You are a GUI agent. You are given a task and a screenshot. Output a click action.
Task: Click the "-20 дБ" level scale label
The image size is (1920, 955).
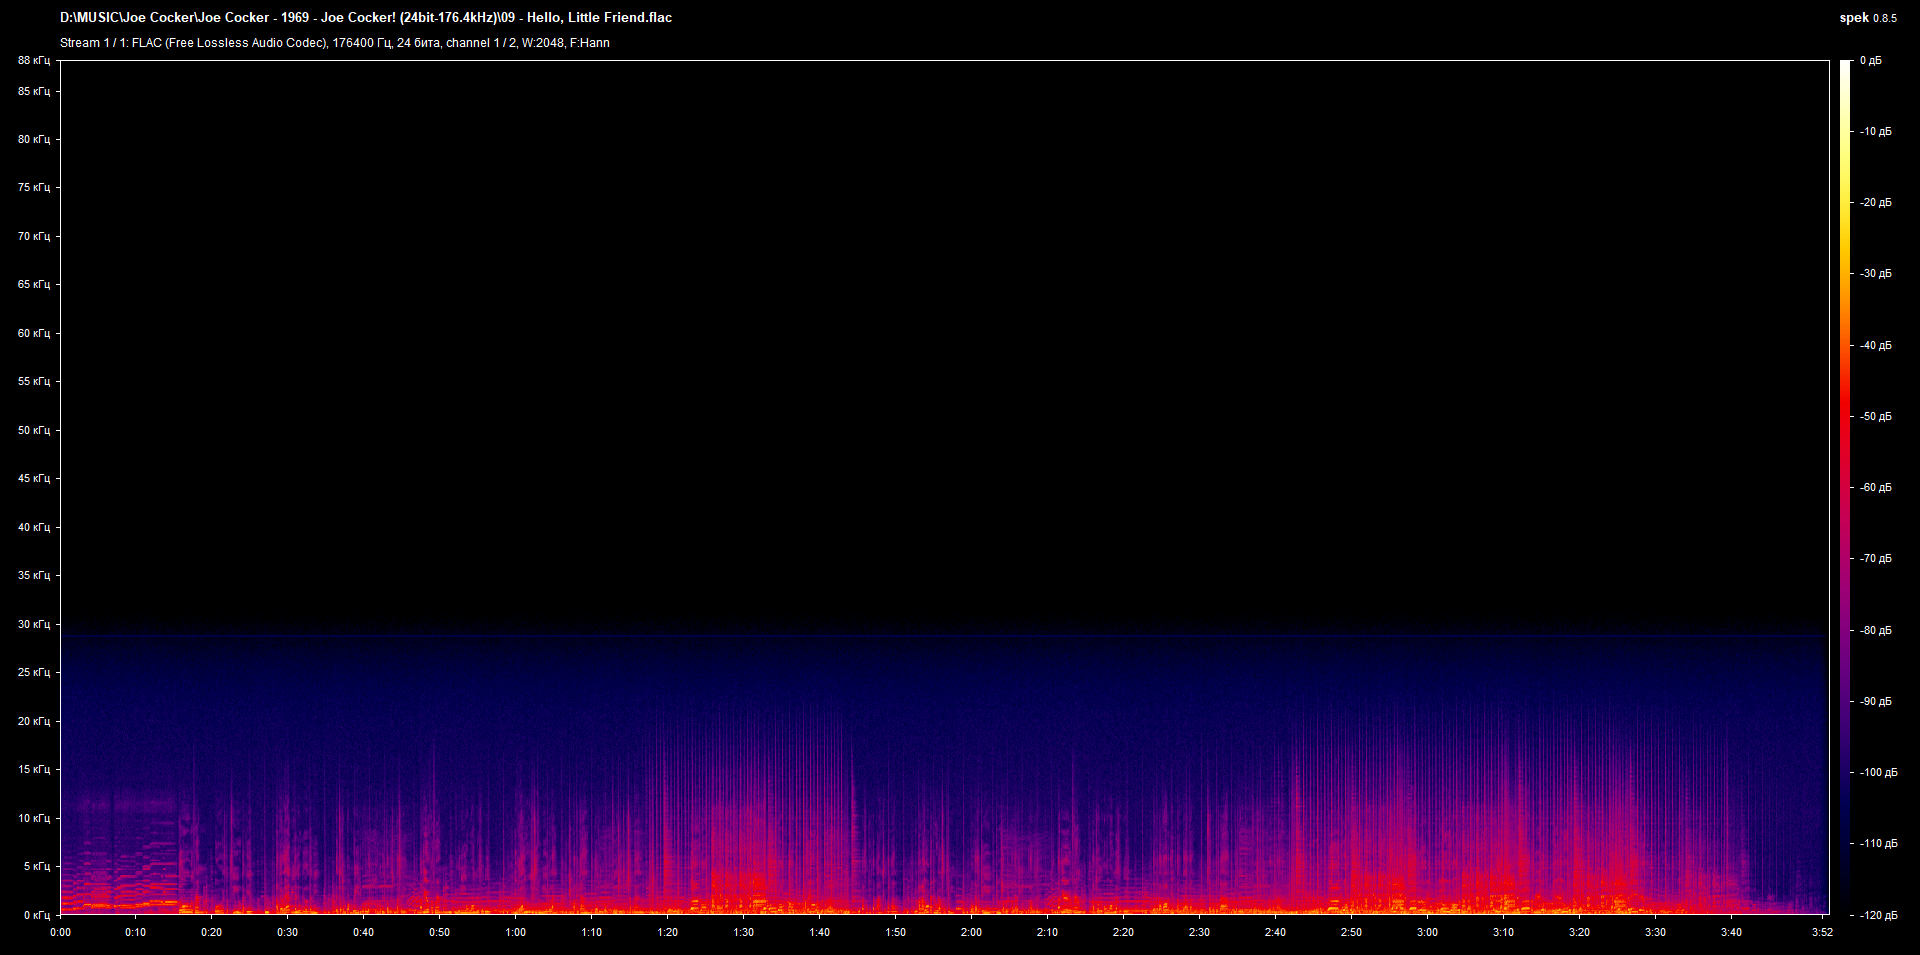tap(1876, 203)
